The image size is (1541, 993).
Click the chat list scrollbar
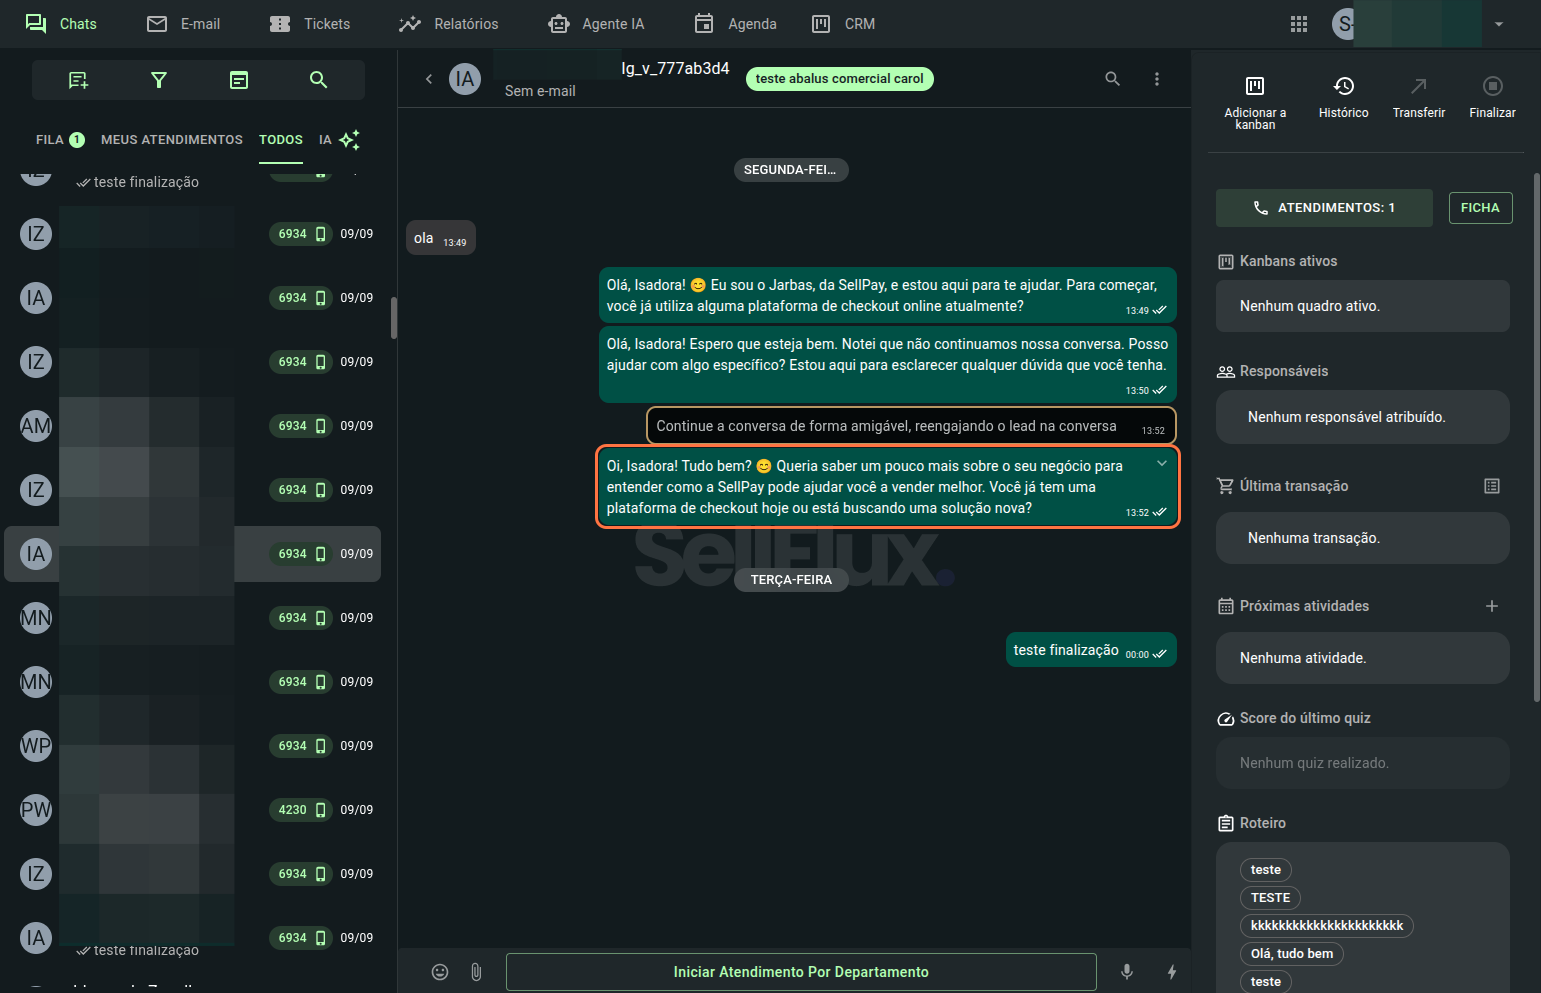[x=394, y=318]
